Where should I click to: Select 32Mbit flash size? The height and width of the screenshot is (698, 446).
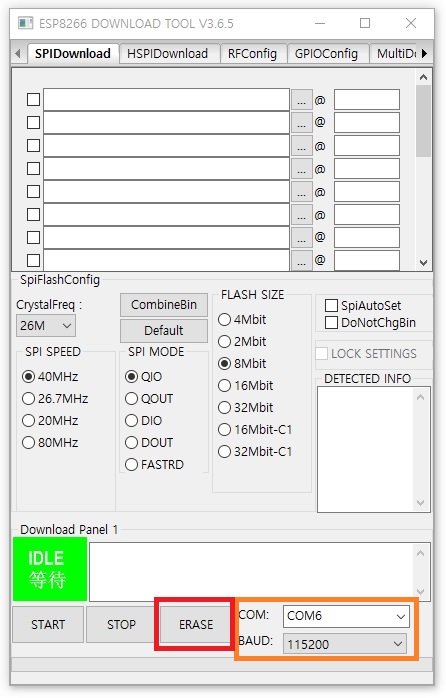[x=246, y=407]
